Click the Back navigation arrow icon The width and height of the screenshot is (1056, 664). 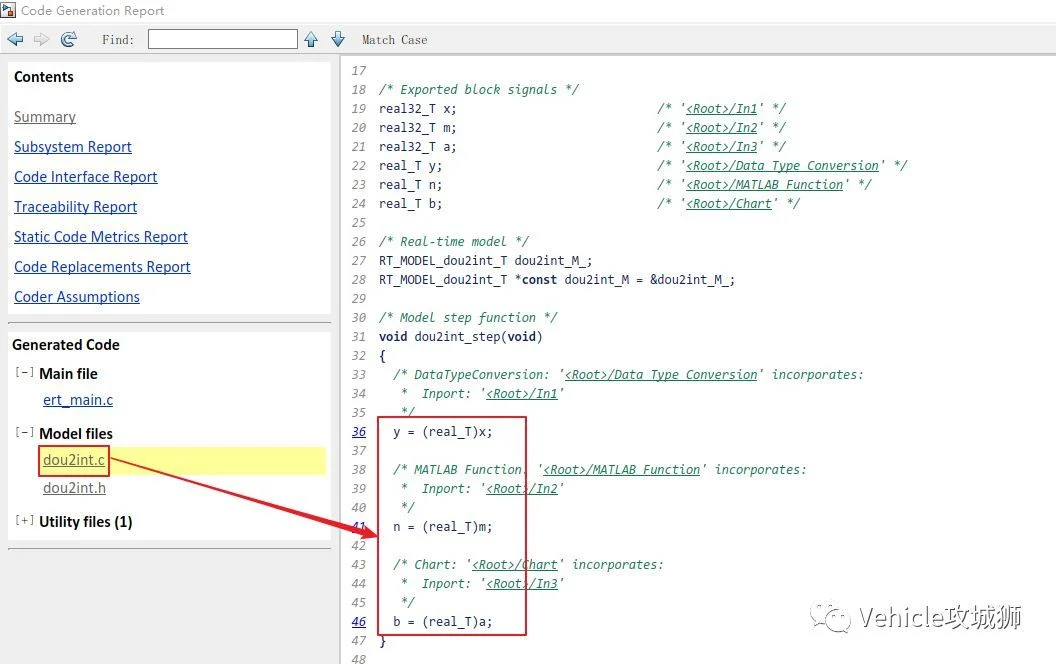tap(15, 40)
